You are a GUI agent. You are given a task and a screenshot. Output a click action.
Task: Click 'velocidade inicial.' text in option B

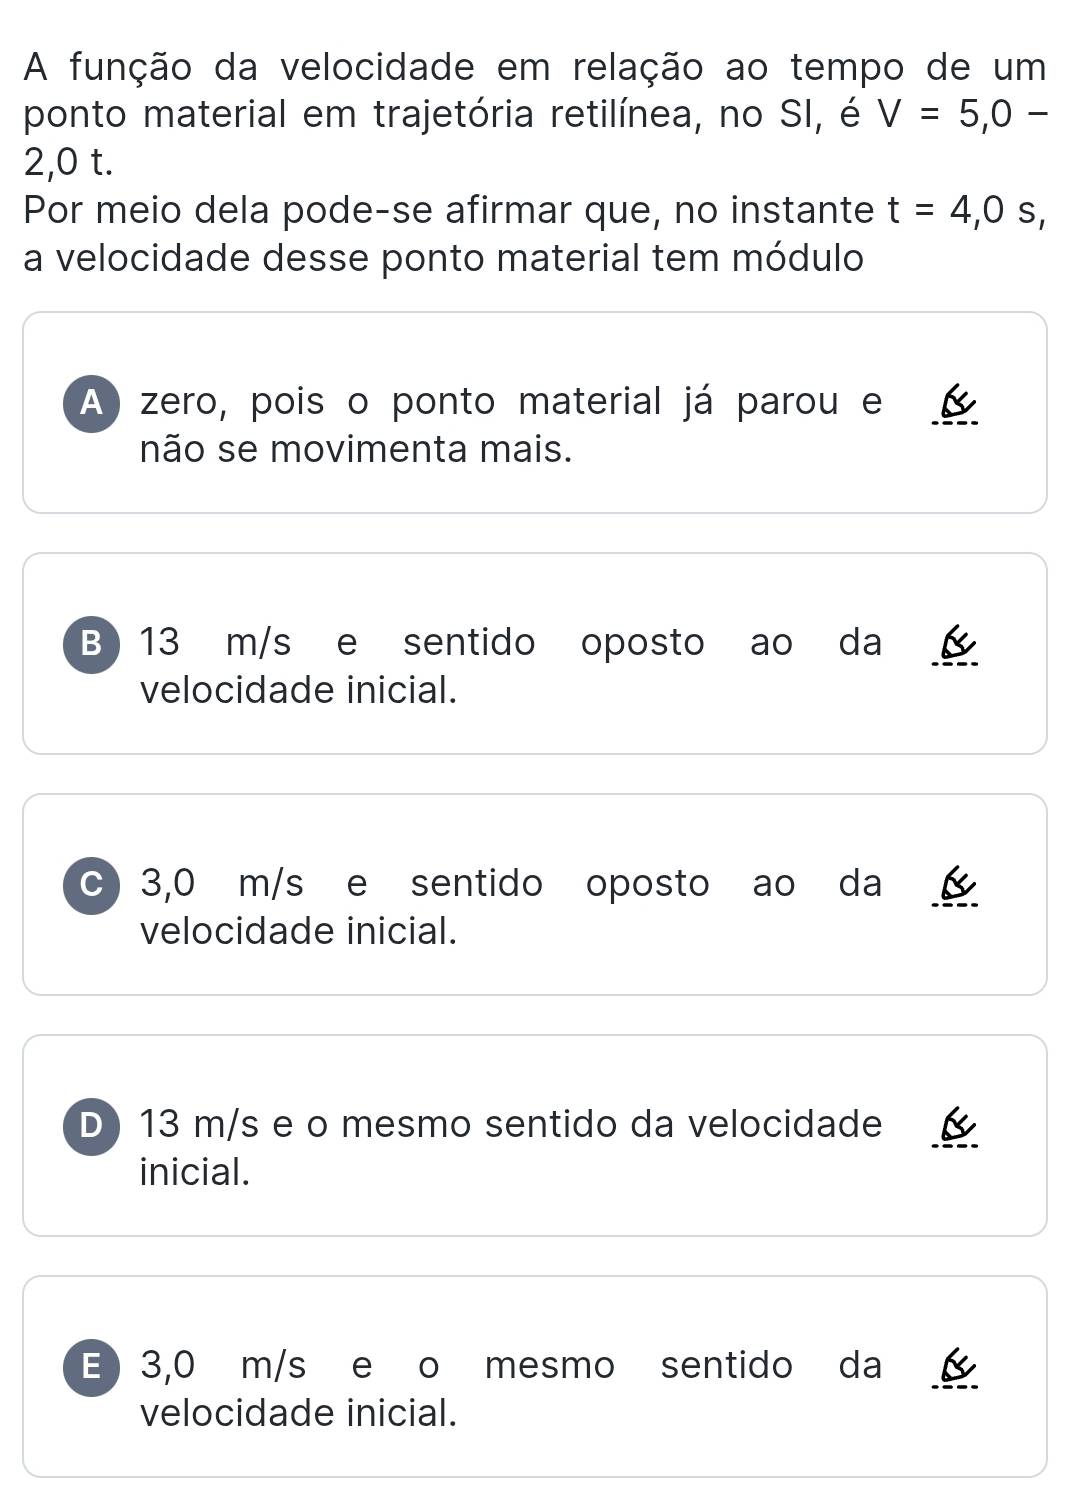tap(299, 690)
